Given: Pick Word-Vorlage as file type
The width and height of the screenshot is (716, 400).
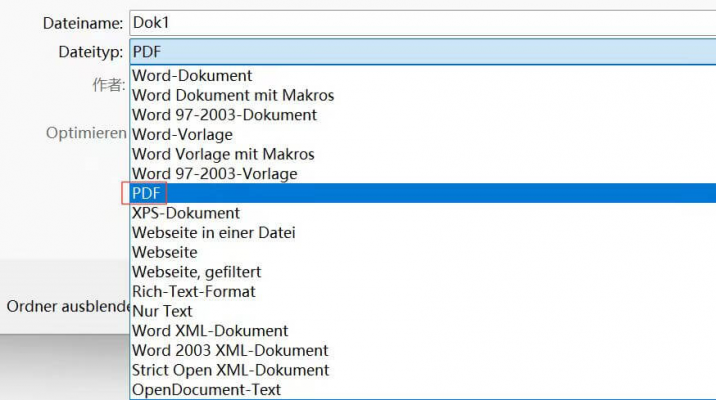Looking at the screenshot, I should 182,134.
